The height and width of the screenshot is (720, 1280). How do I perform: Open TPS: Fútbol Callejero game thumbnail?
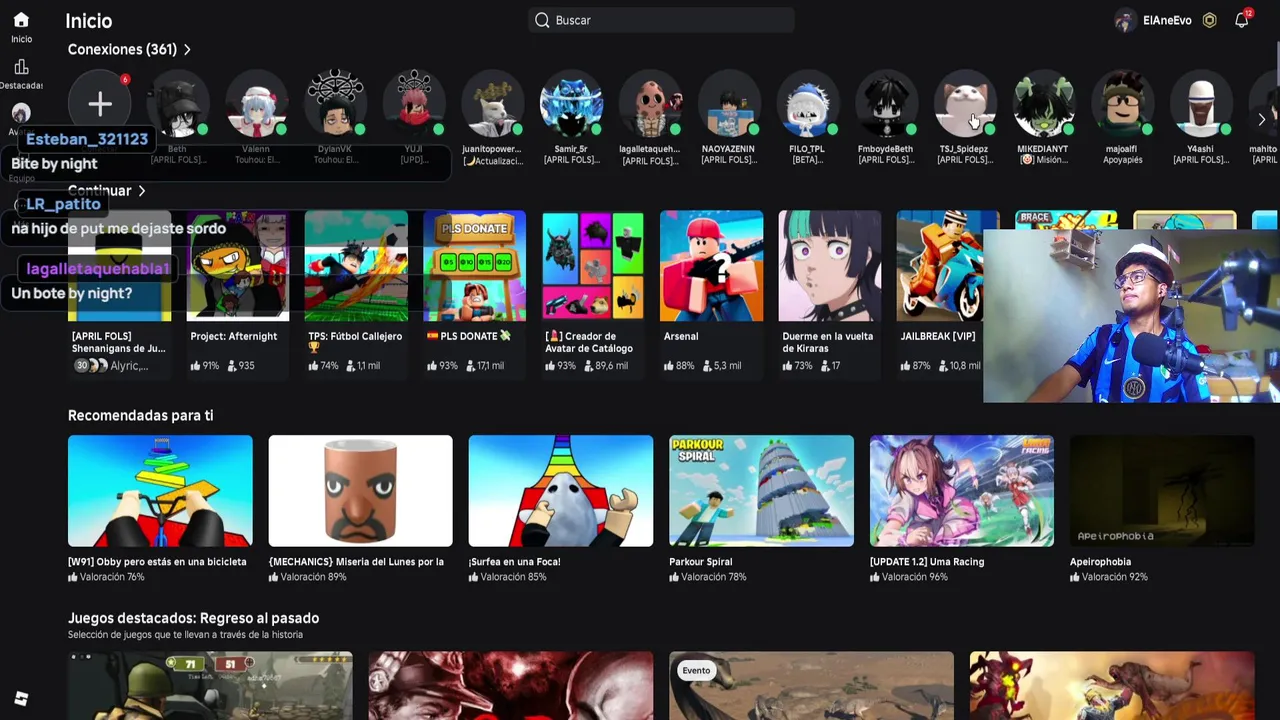click(356, 266)
